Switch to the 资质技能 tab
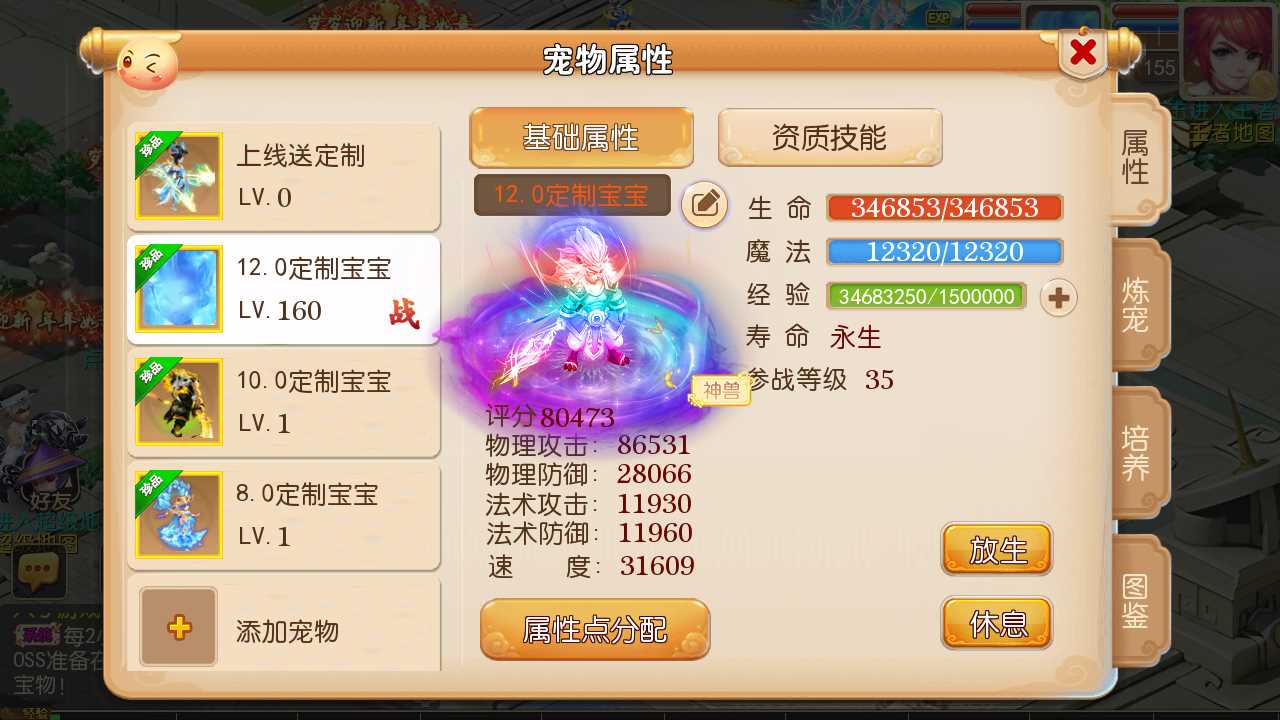Image resolution: width=1280 pixels, height=720 pixels. [829, 138]
